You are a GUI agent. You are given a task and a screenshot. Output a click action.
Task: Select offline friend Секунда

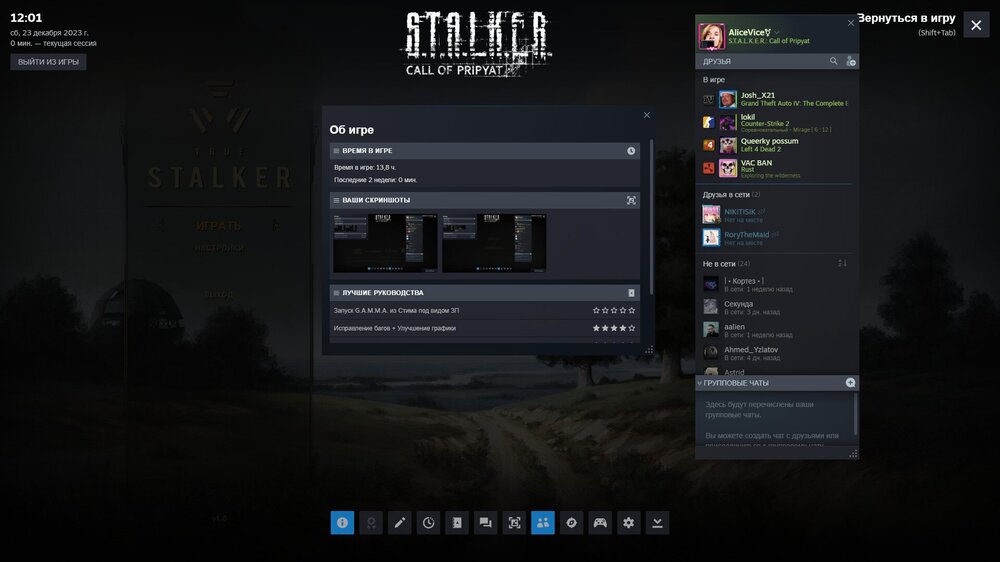point(777,307)
